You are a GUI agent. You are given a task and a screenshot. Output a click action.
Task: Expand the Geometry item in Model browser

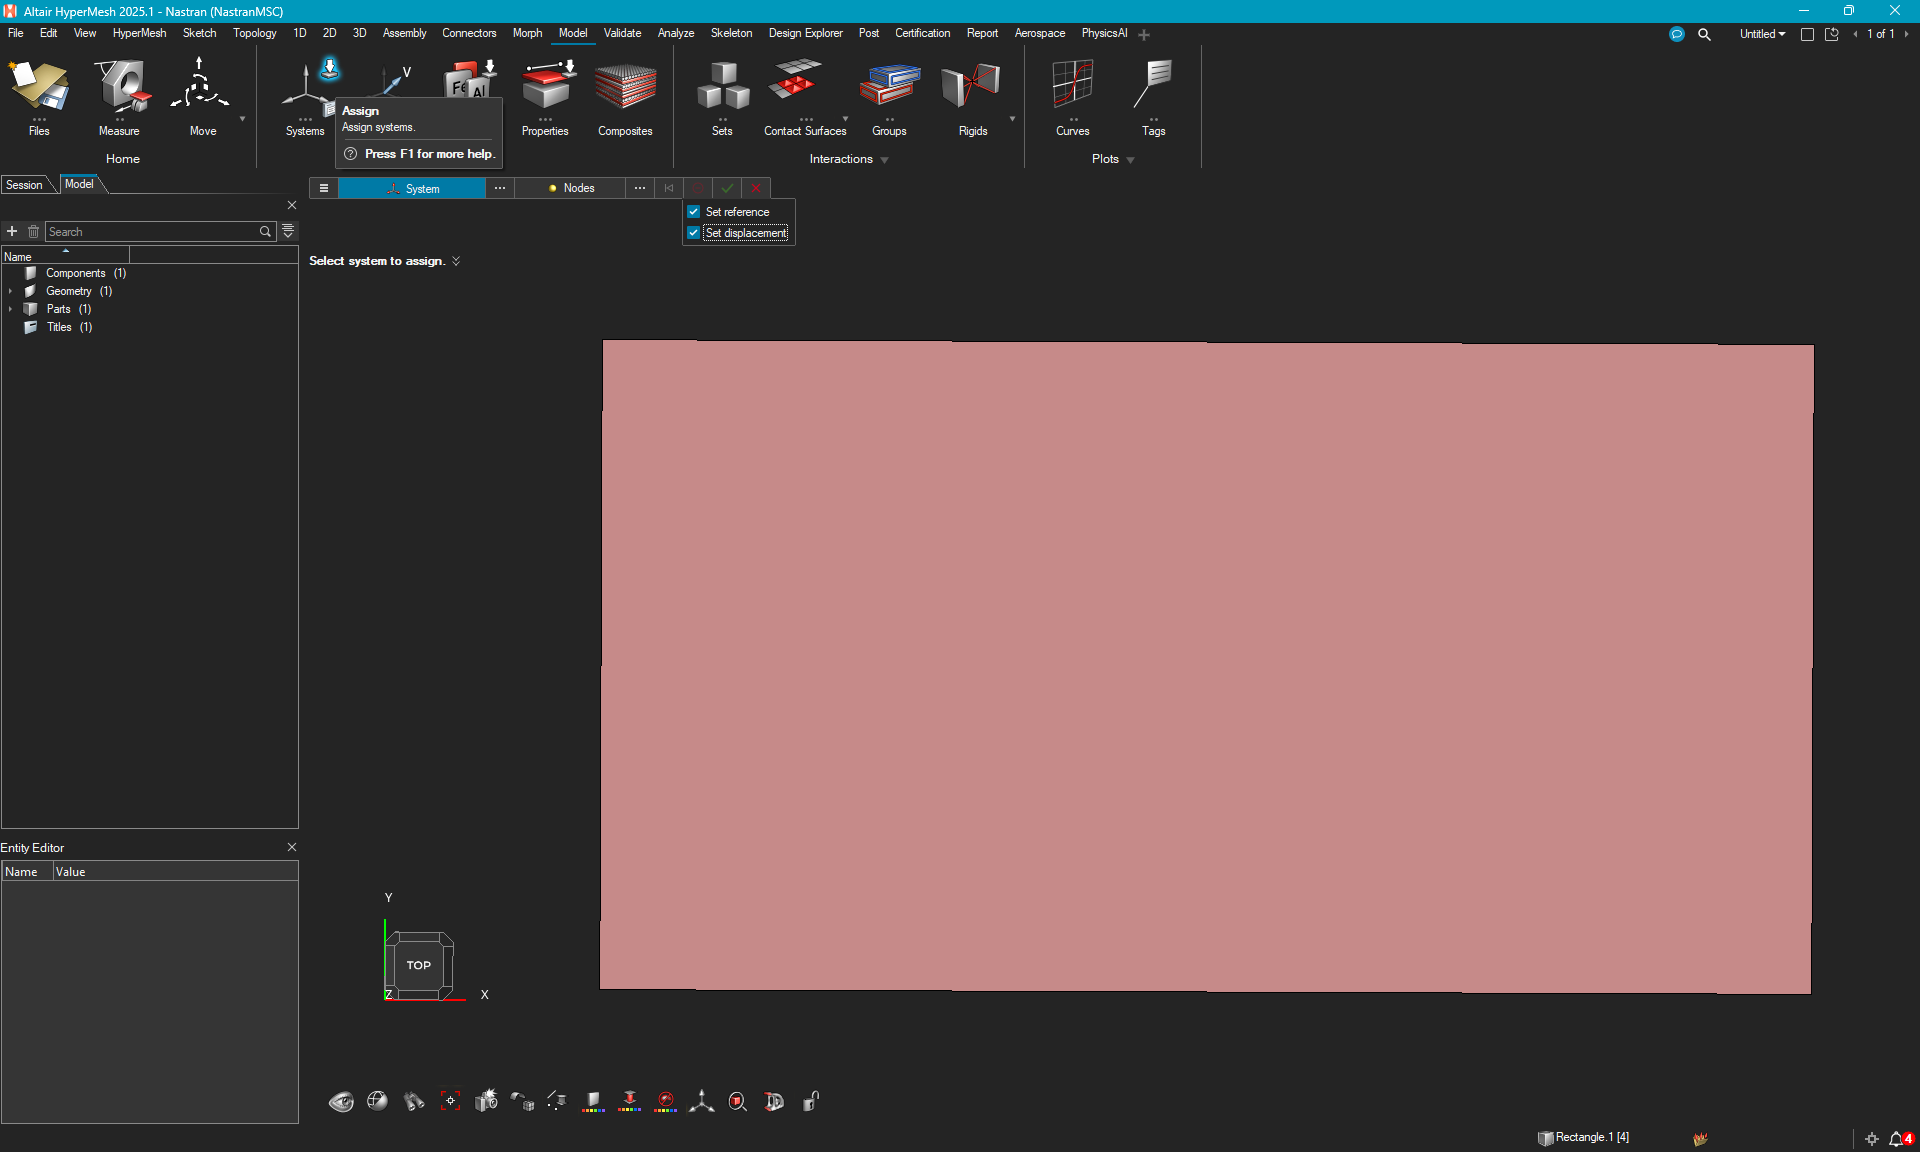pos(11,291)
